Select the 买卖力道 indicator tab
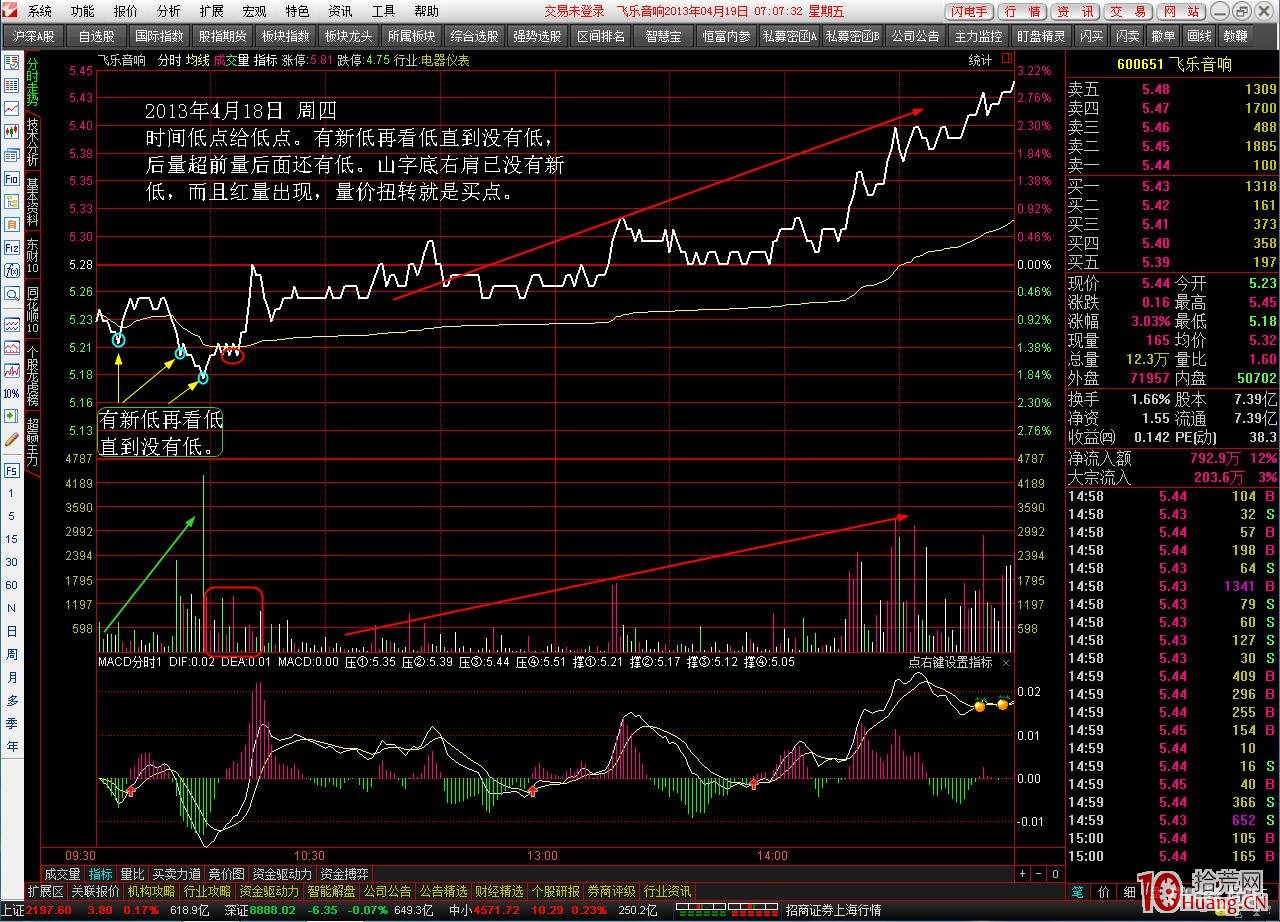 coord(177,874)
